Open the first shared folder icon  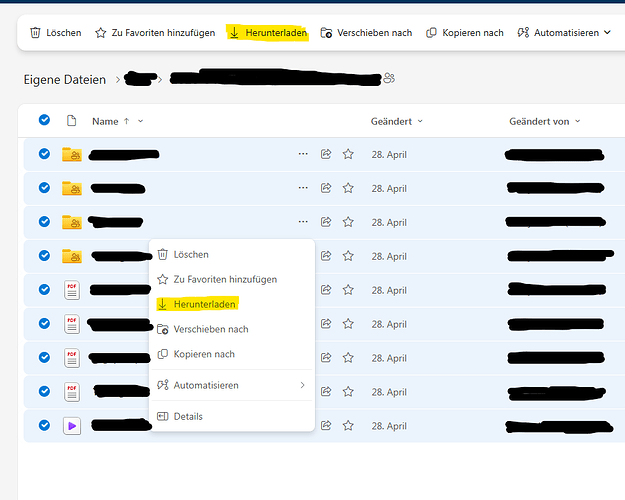coord(72,154)
